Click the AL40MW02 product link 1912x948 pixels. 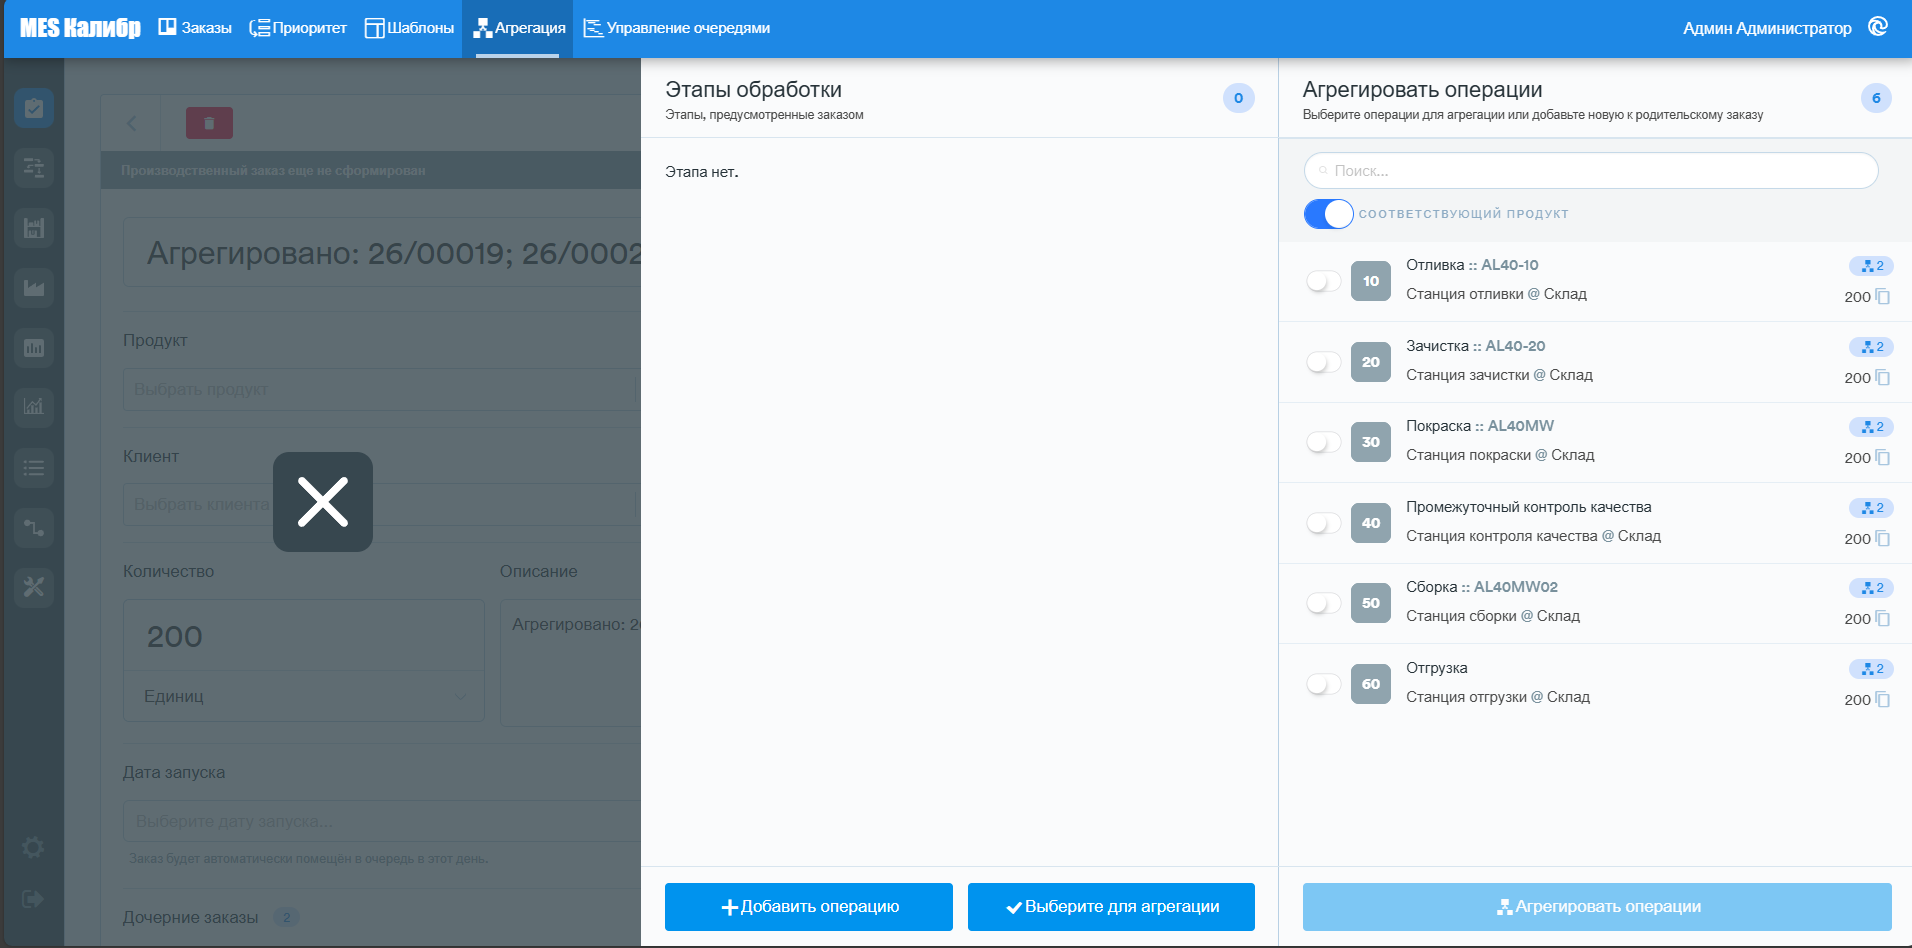(x=1516, y=587)
